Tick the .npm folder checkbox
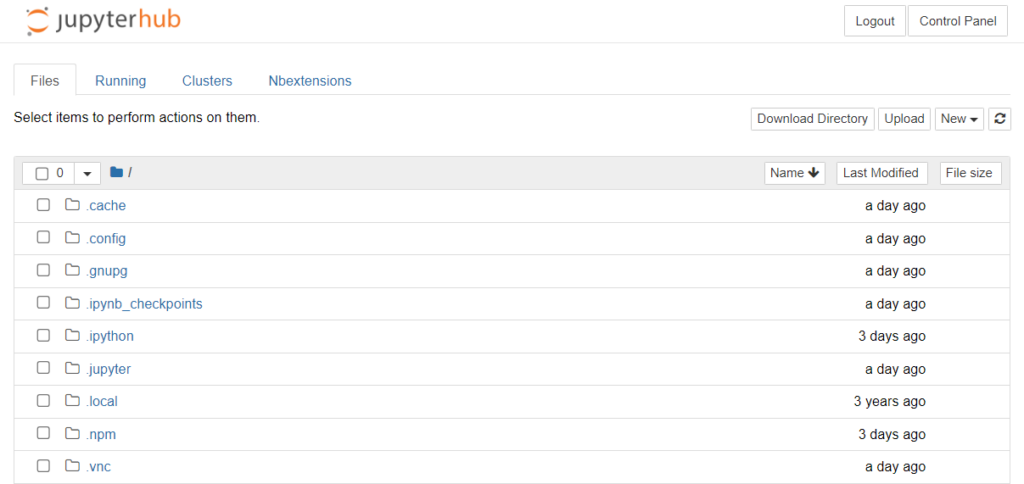This screenshot has width=1024, height=484. coord(43,434)
